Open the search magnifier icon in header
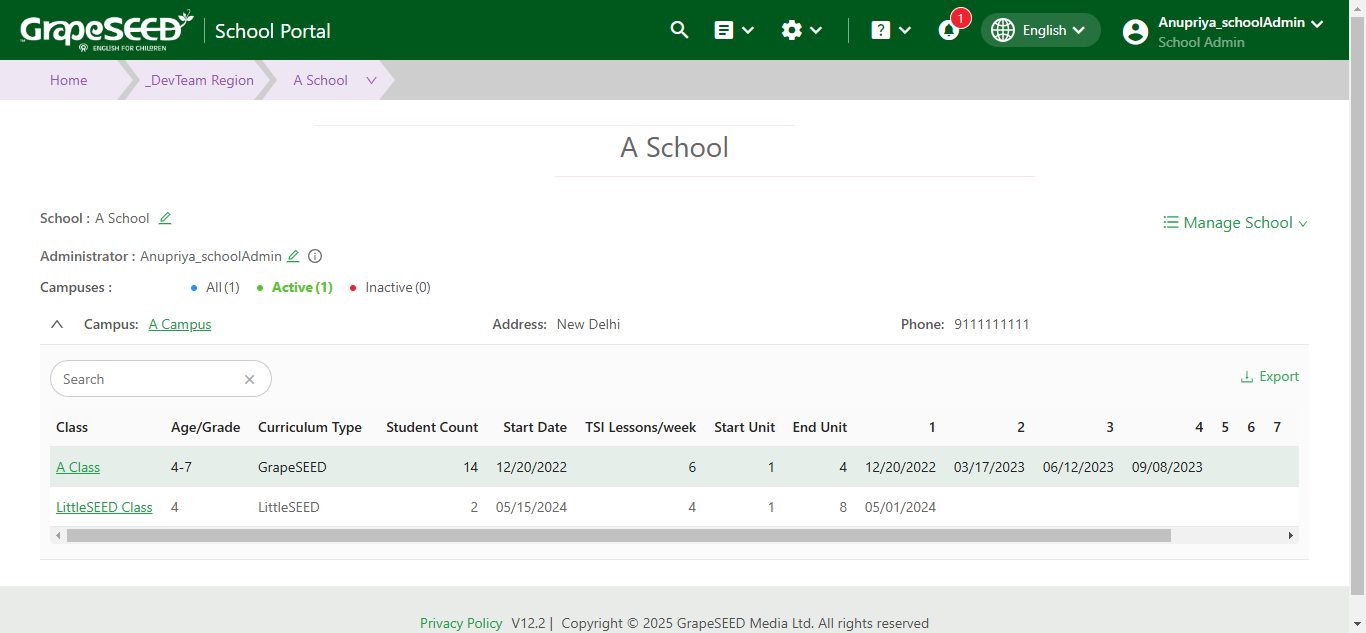Screen dimensions: 1366x633 [679, 30]
